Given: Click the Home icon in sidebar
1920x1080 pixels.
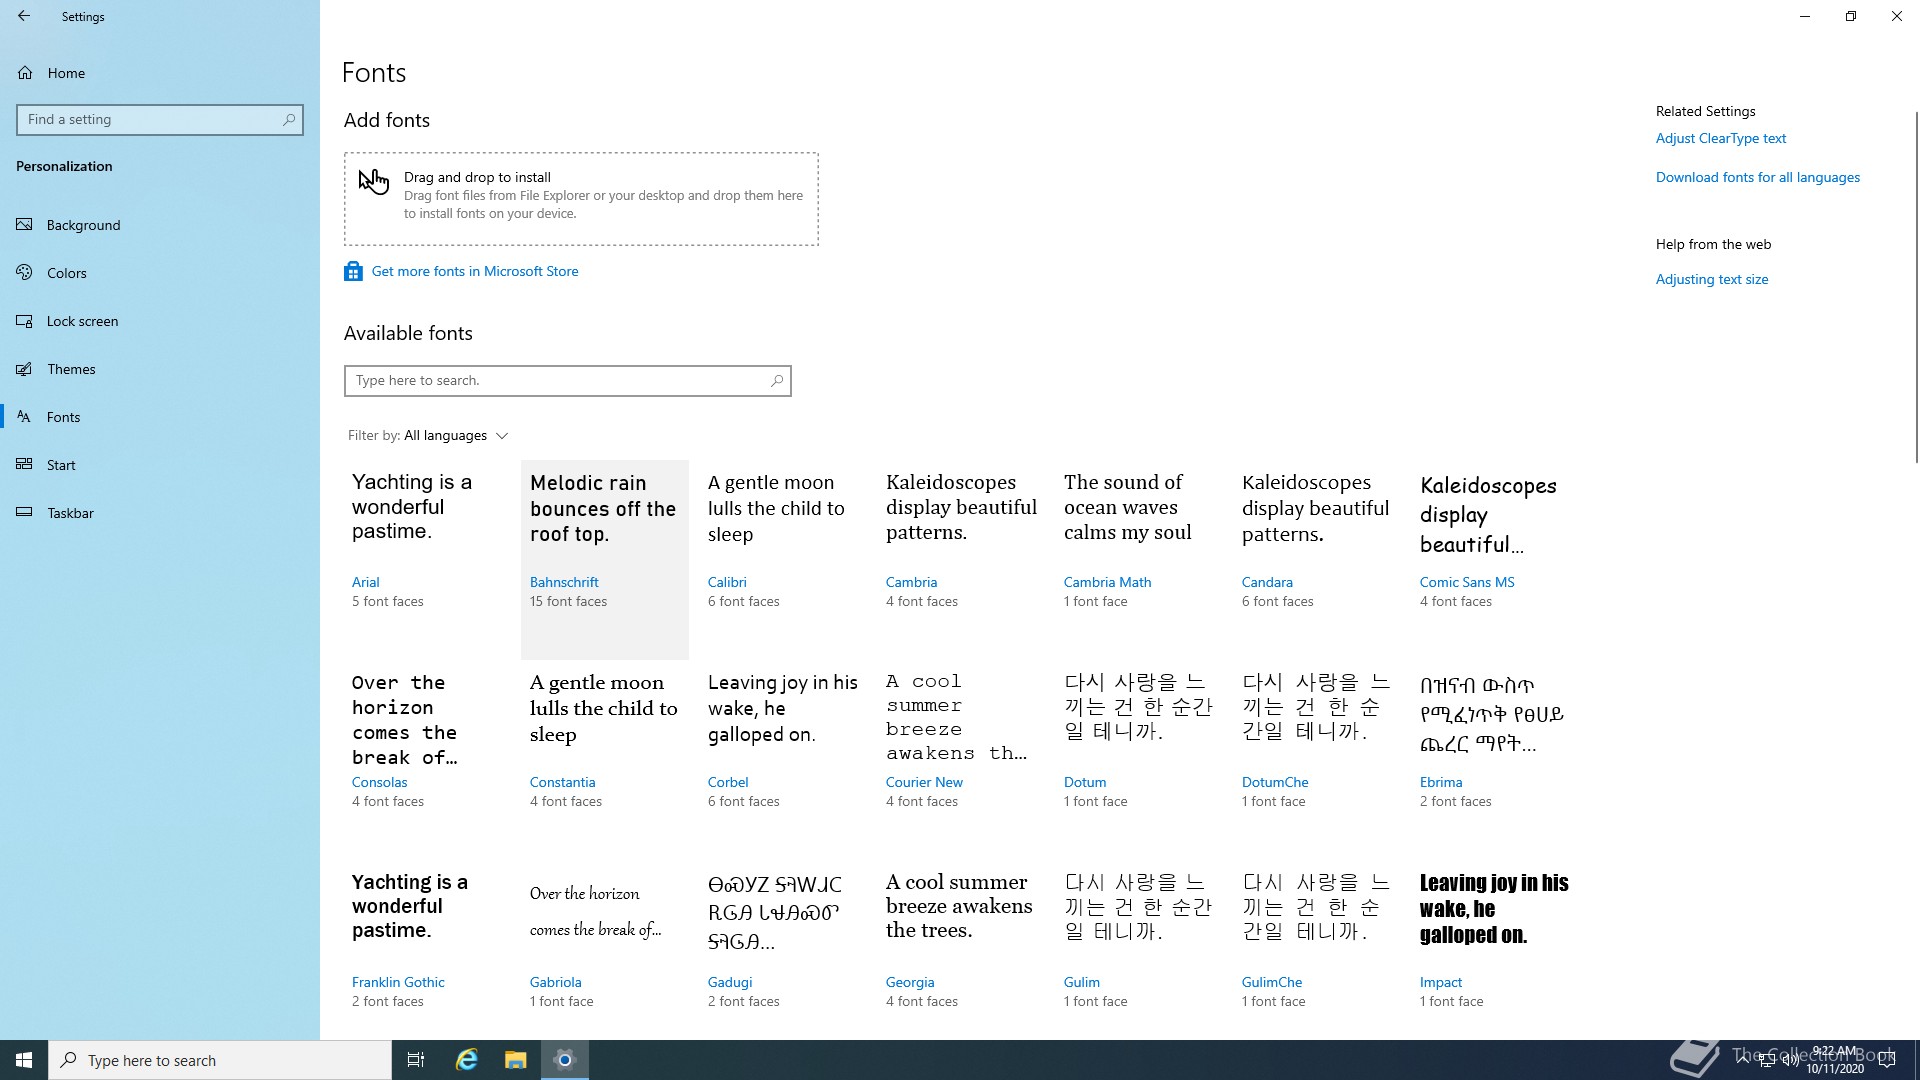Looking at the screenshot, I should click(26, 73).
